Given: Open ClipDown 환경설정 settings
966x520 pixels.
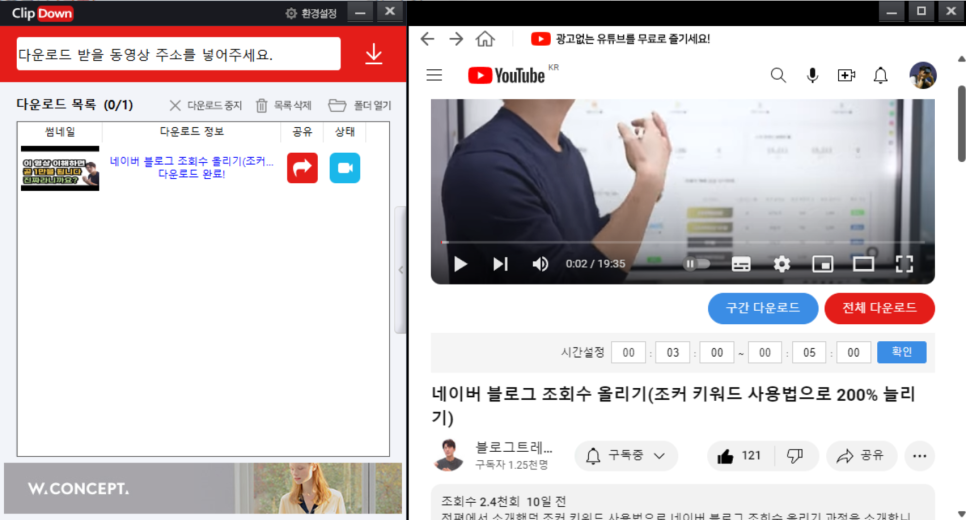Looking at the screenshot, I should point(311,13).
